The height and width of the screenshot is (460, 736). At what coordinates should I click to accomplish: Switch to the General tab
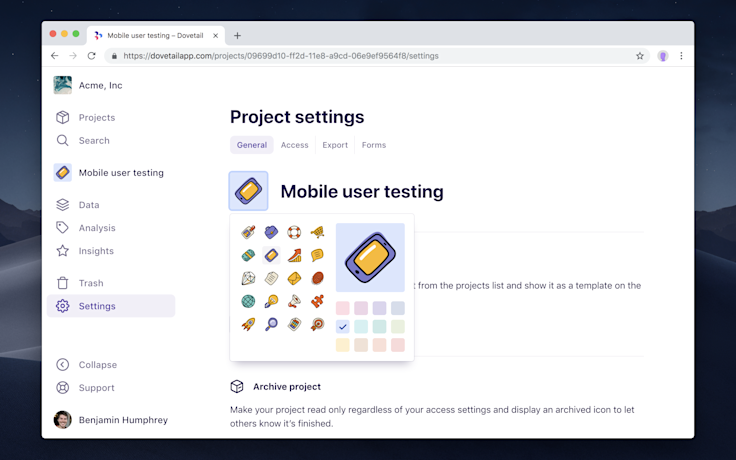coord(252,145)
